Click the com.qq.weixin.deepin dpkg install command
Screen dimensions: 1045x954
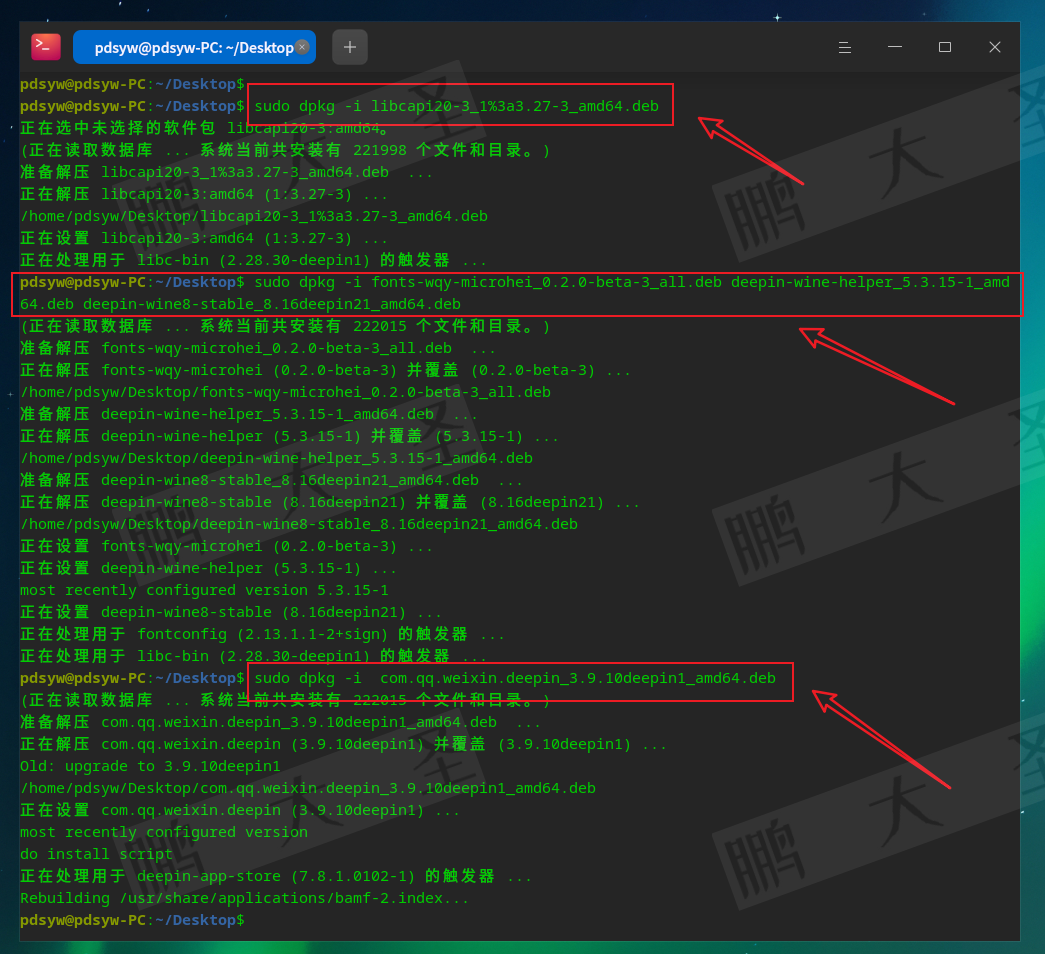click(515, 678)
